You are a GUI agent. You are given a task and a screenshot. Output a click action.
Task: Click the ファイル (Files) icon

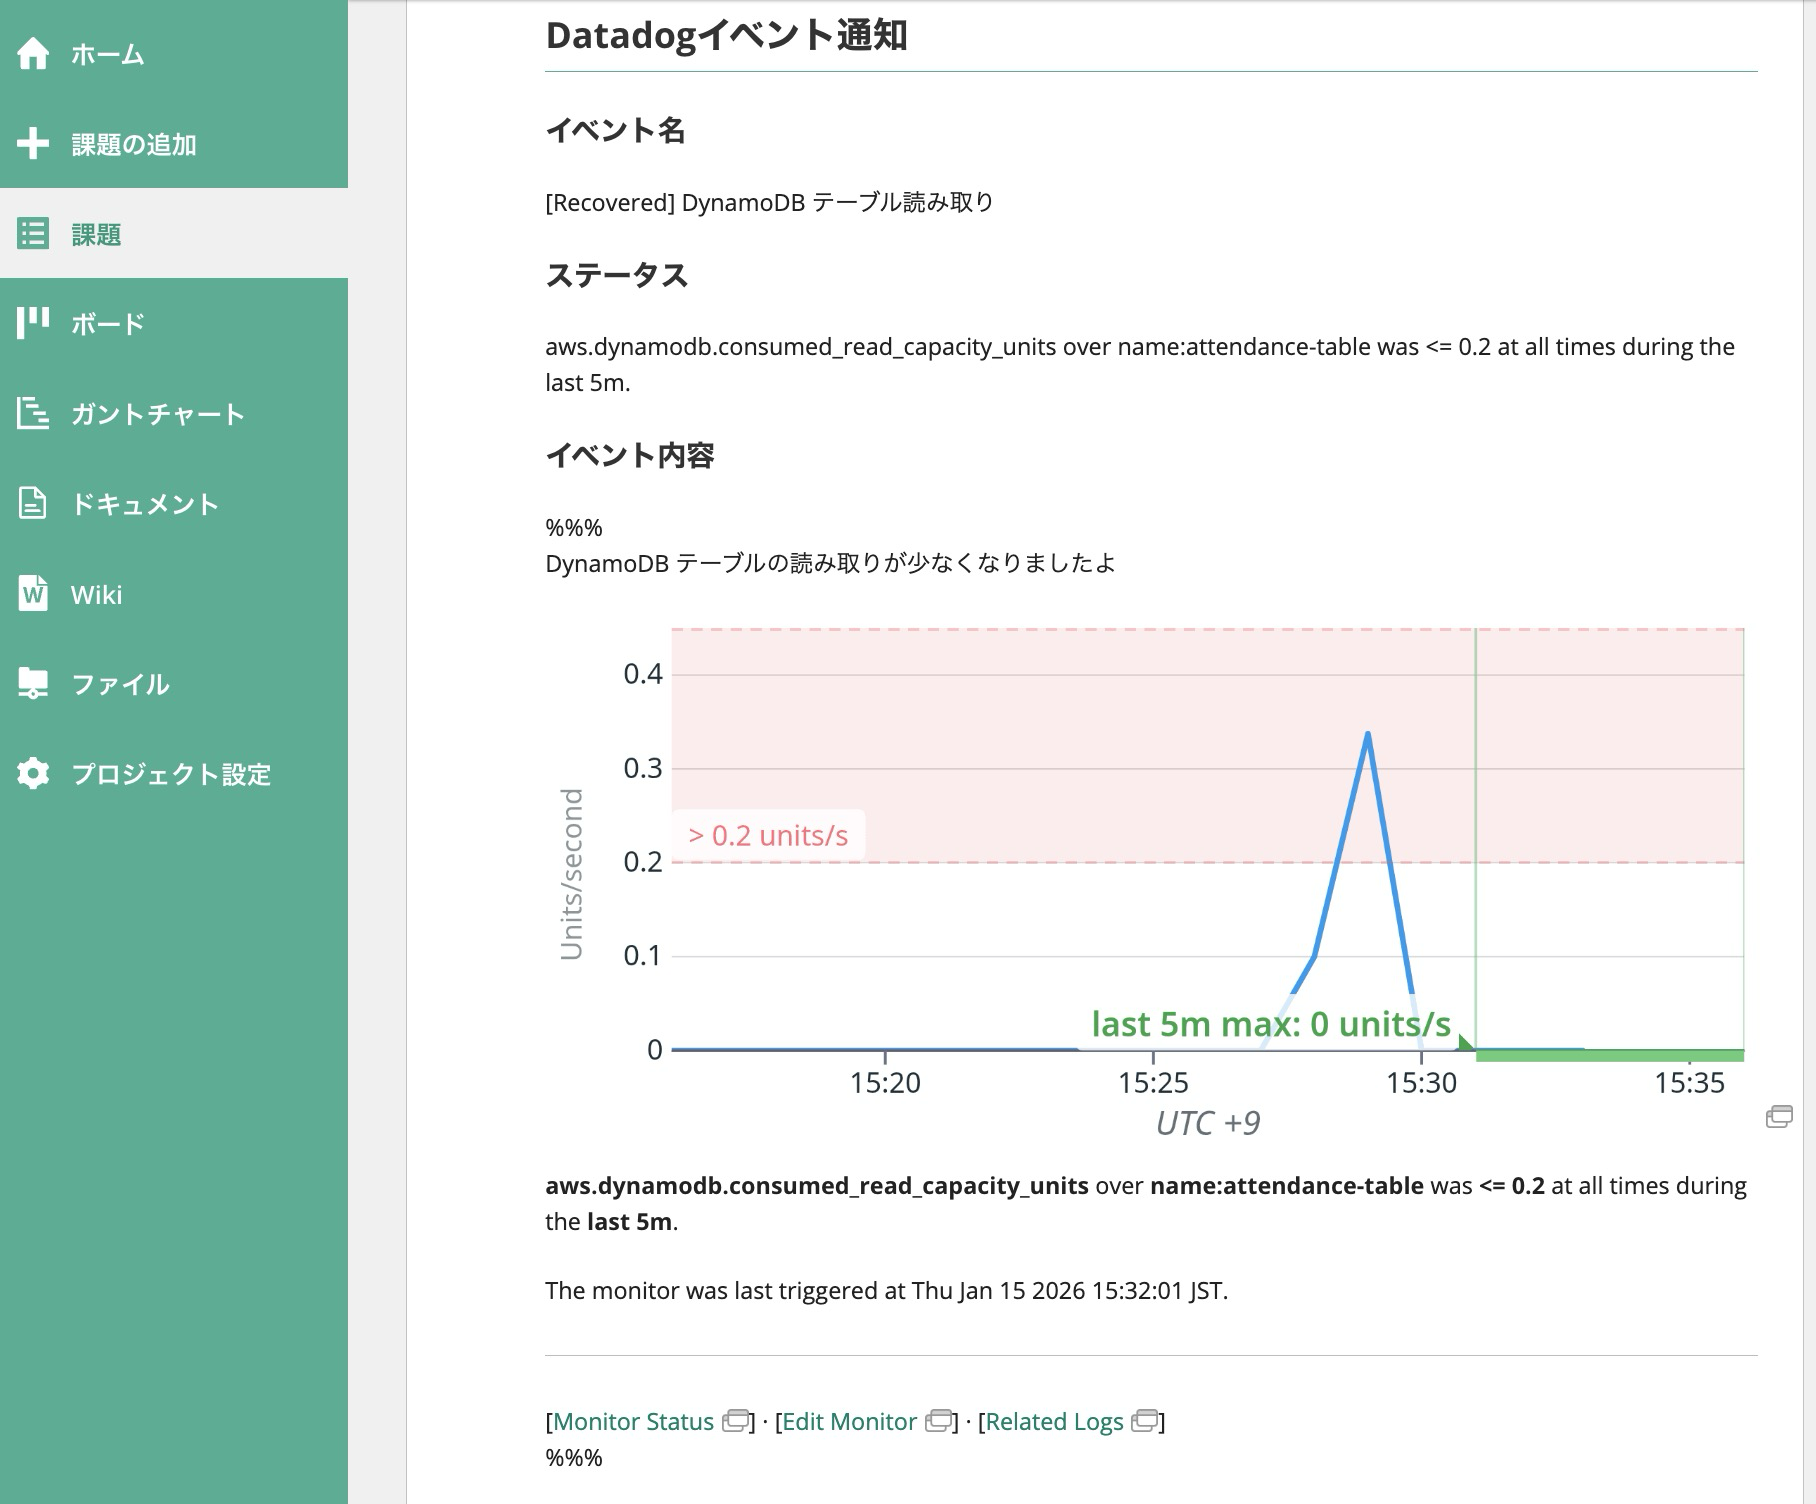33,684
